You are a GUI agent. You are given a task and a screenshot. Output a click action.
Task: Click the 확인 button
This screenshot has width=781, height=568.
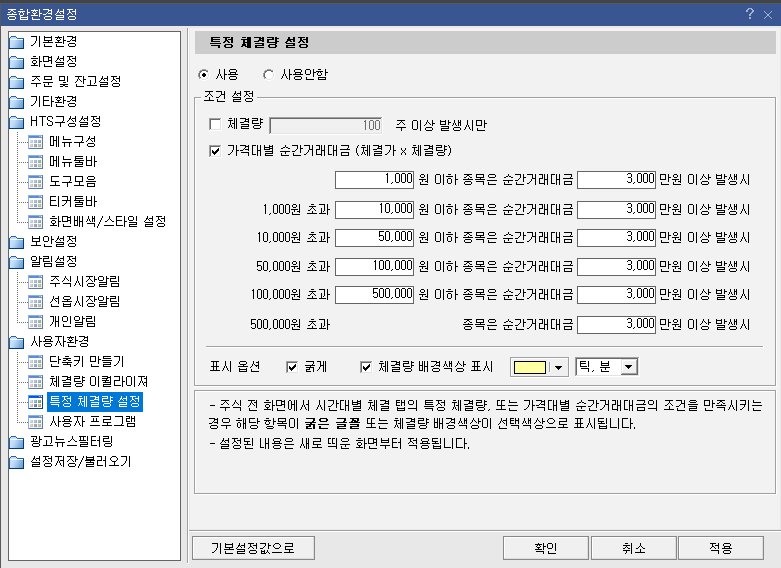pyautogui.click(x=546, y=548)
